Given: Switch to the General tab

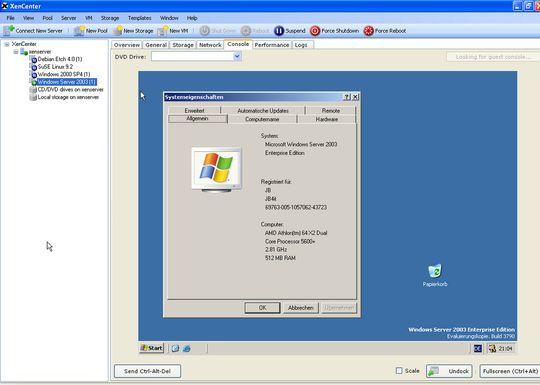Looking at the screenshot, I should (156, 45).
